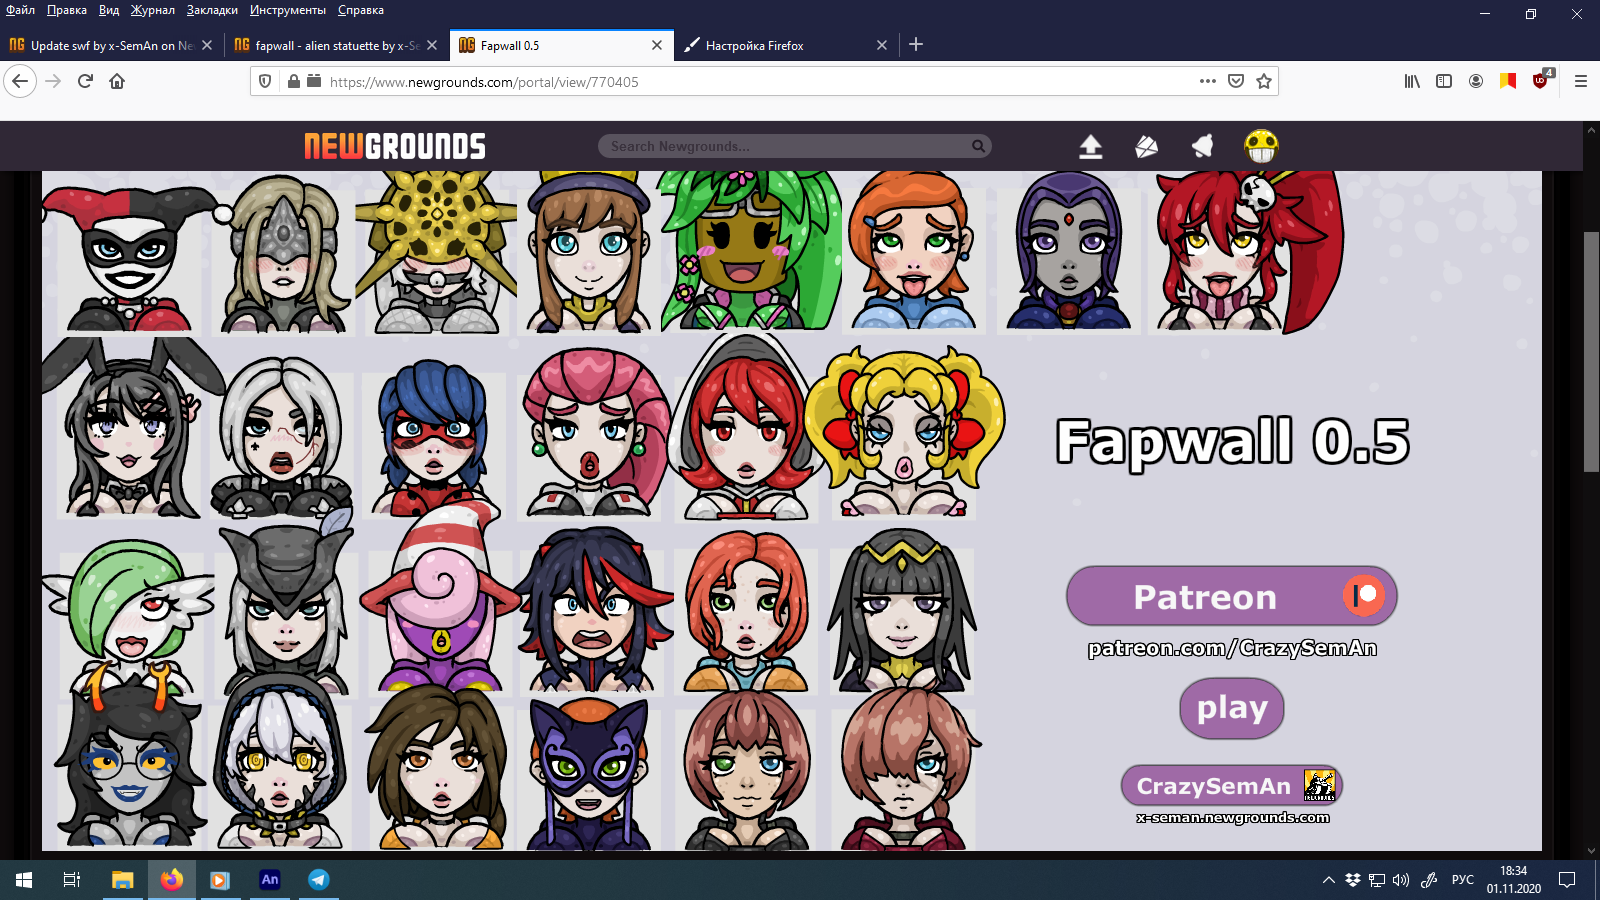The height and width of the screenshot is (900, 1600).
Task: Open the taskbar clock and calendar
Action: (1514, 880)
